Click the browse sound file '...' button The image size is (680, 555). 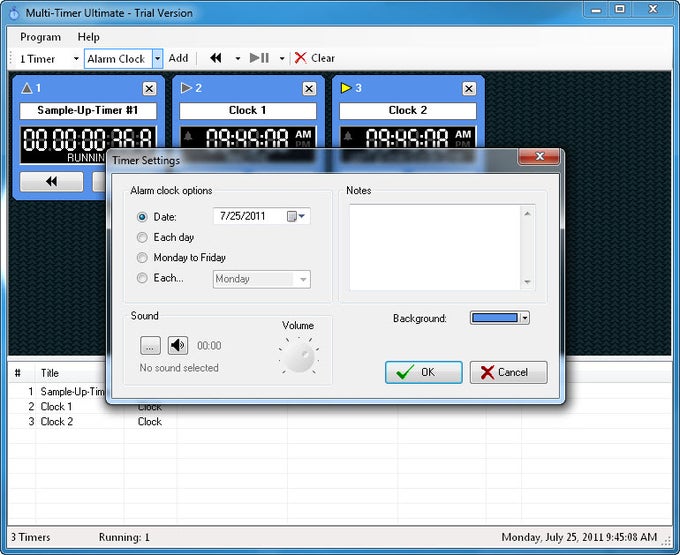point(150,346)
